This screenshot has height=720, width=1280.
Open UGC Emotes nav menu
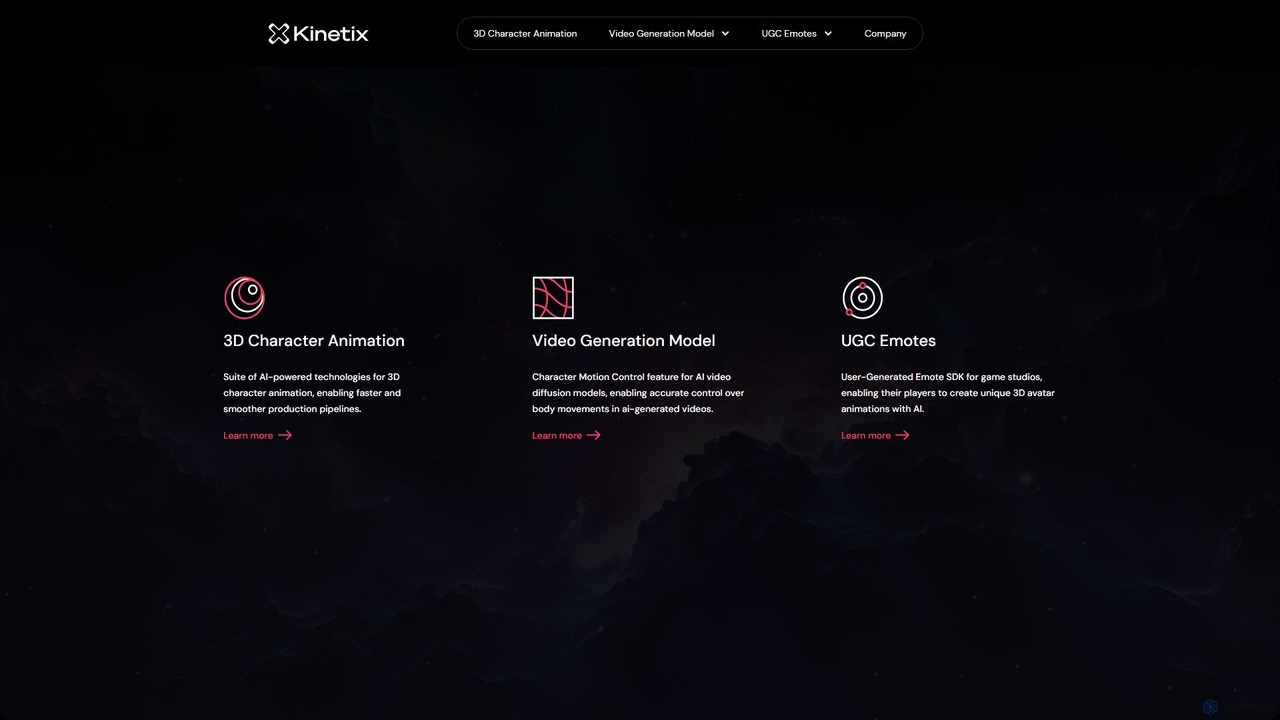797,34
